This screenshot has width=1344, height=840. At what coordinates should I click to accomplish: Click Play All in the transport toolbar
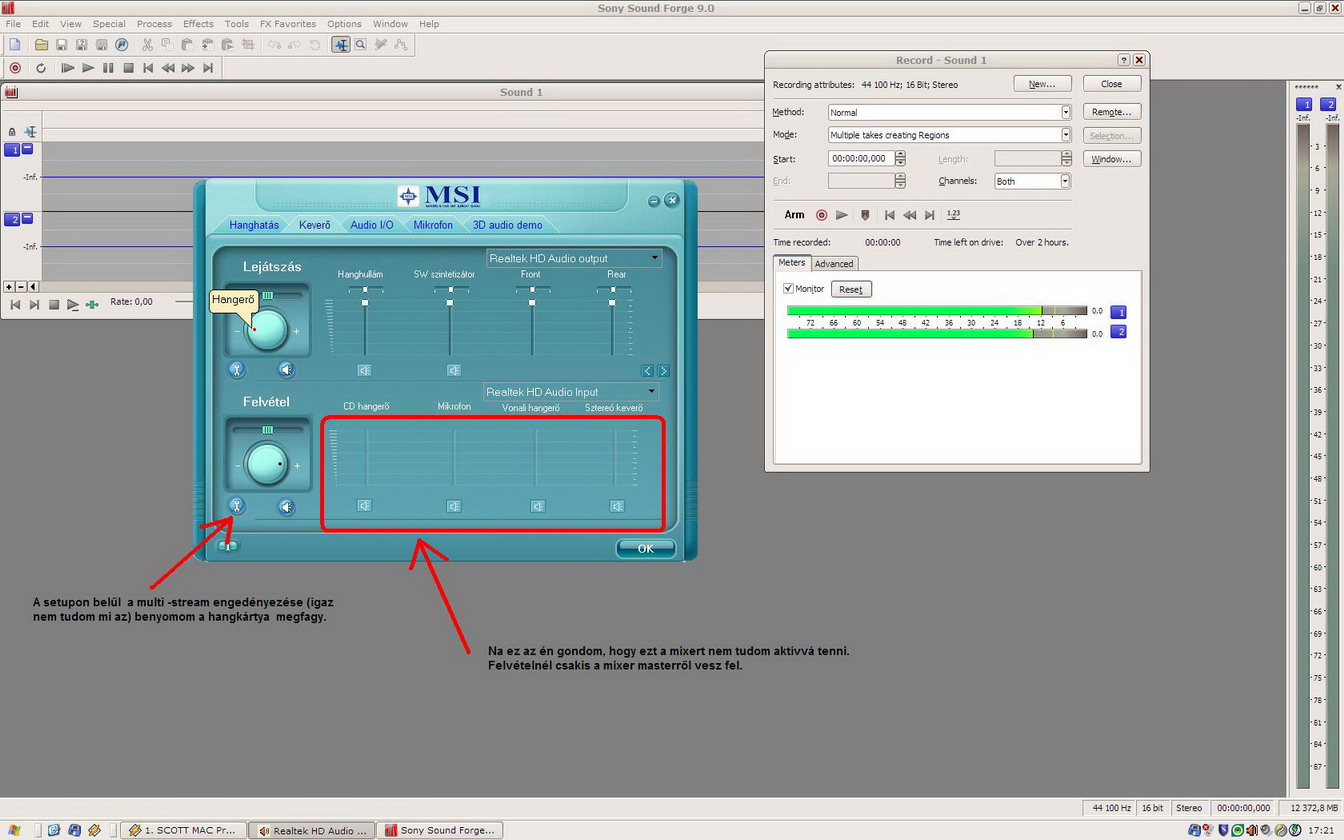tap(67, 68)
